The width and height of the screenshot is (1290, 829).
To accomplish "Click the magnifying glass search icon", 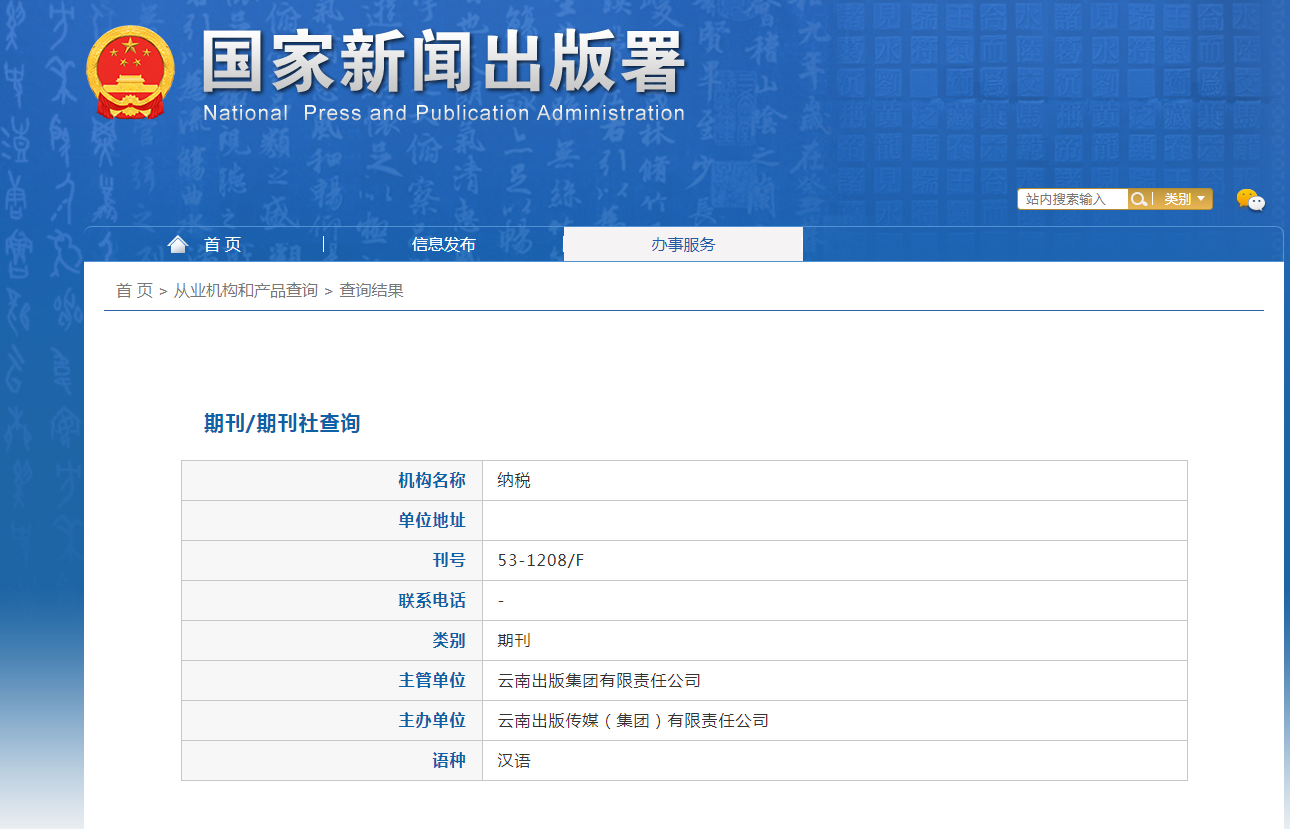I will point(1139,199).
